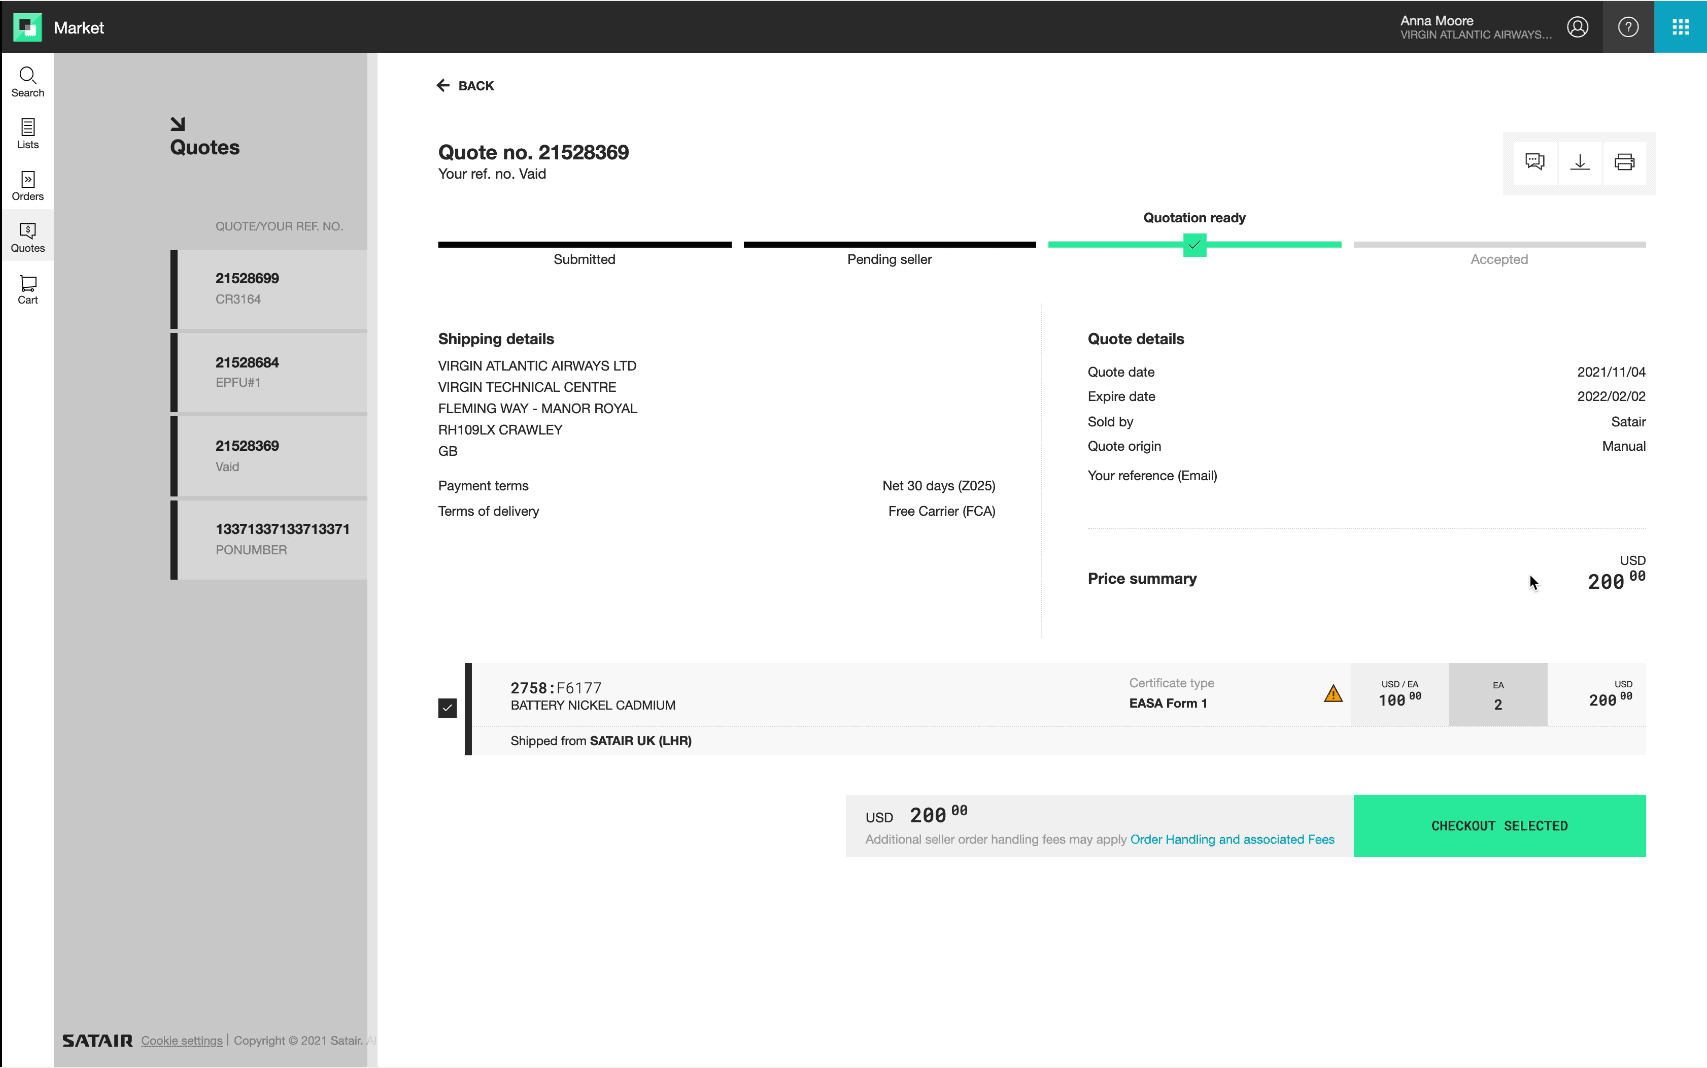Select the Quotes sidebar tab
The height and width of the screenshot is (1068, 1707).
28,237
